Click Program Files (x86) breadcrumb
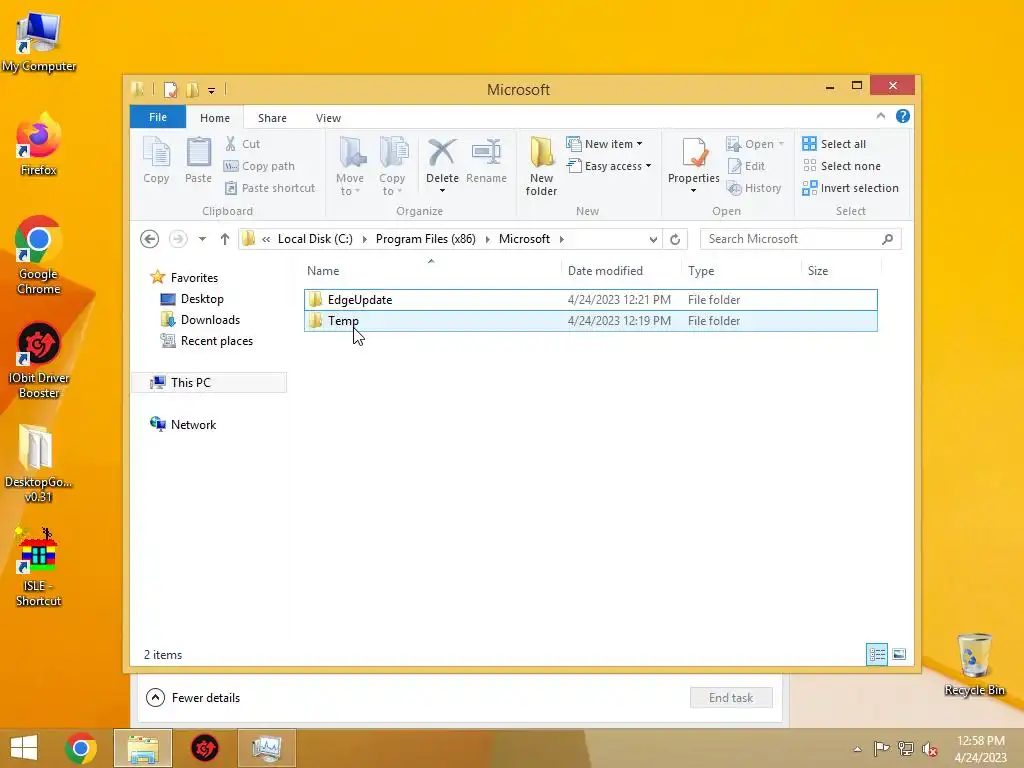Screen dimensions: 1024x768 click(x=426, y=239)
